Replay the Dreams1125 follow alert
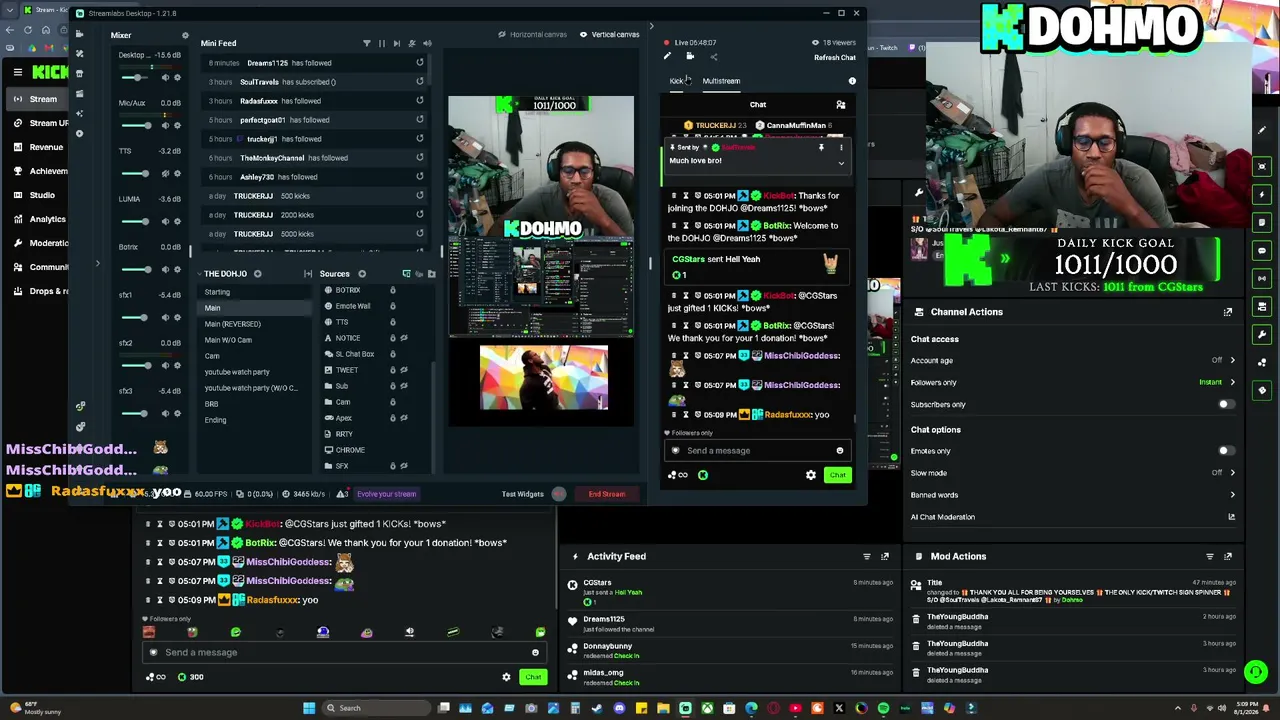 click(x=420, y=63)
